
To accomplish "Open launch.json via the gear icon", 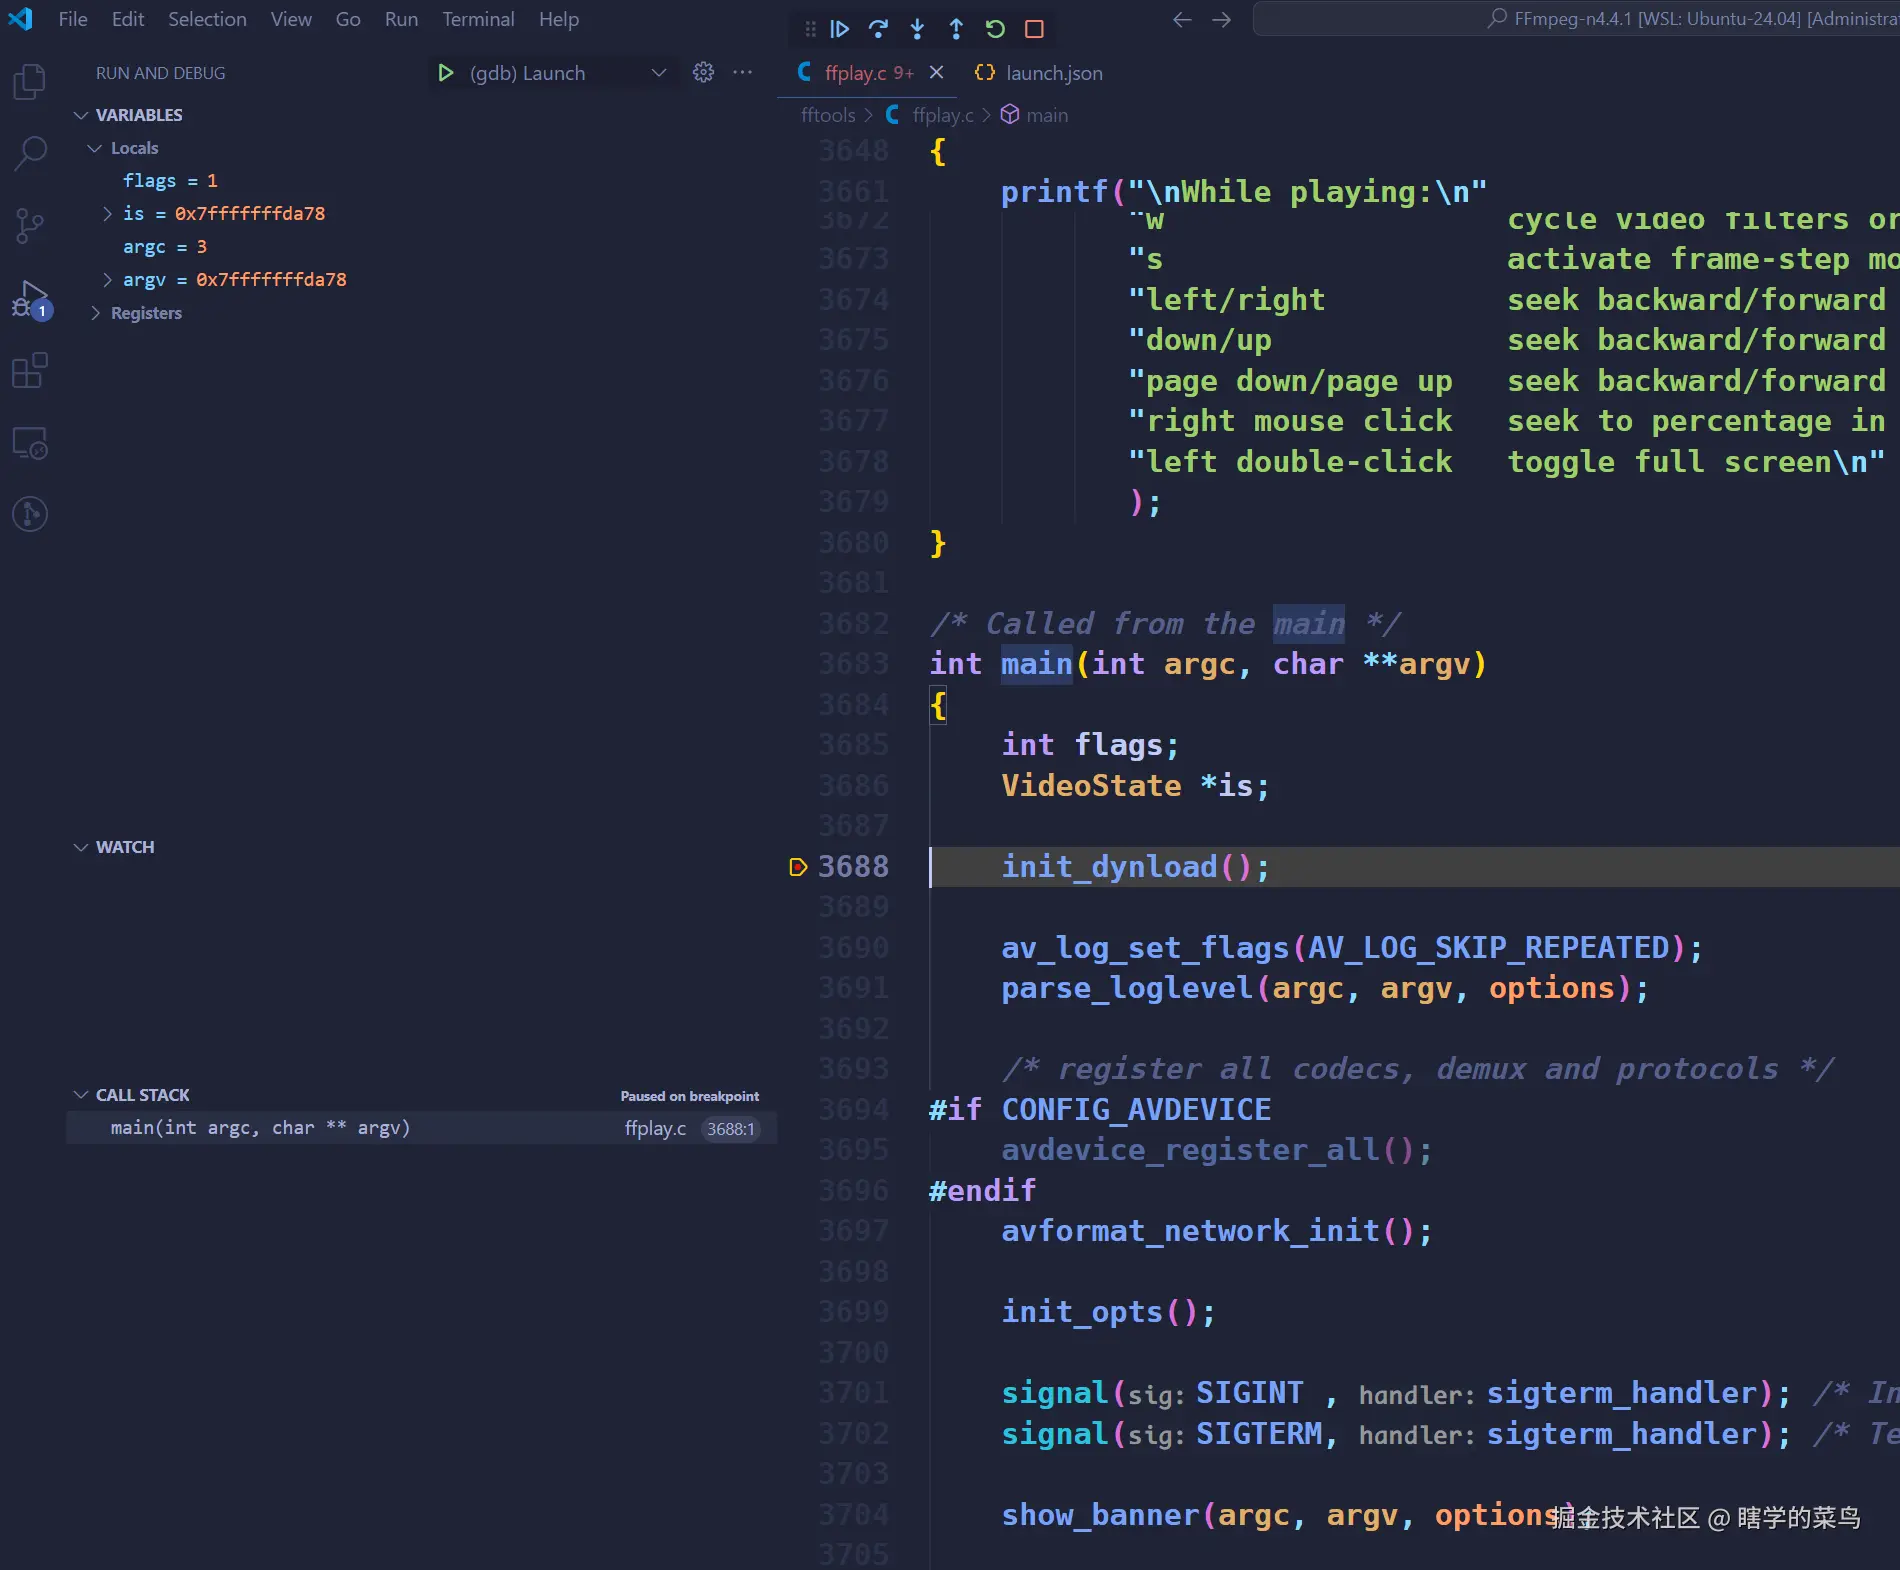I will [704, 72].
